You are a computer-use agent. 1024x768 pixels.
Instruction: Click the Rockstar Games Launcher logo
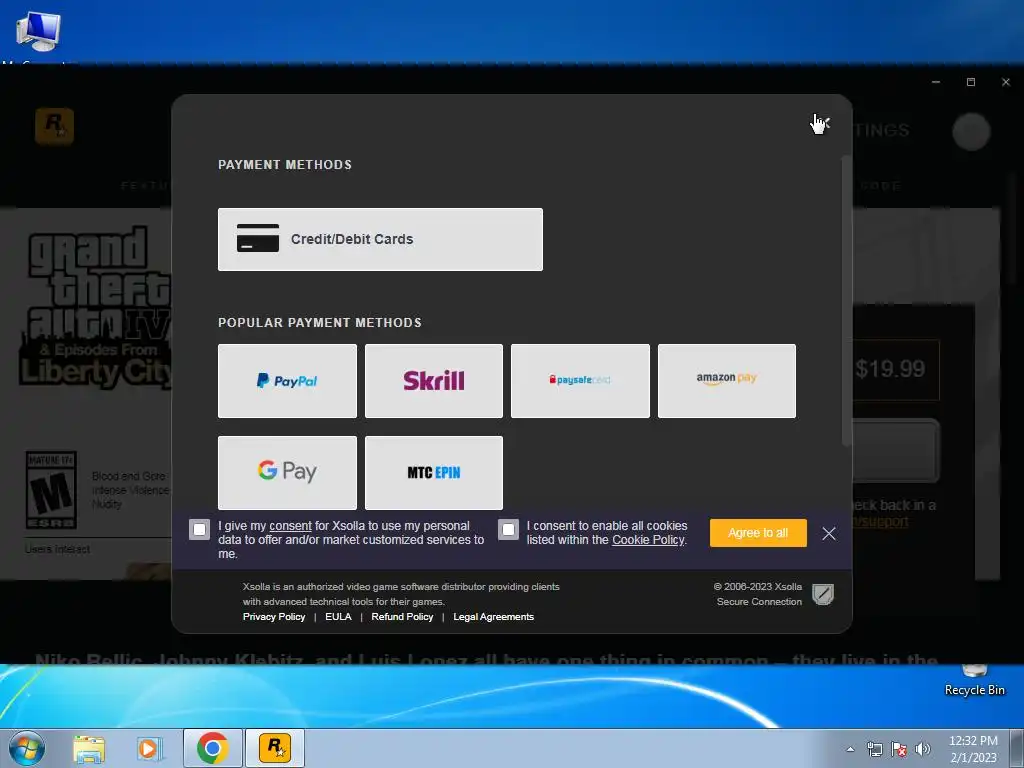point(54,126)
